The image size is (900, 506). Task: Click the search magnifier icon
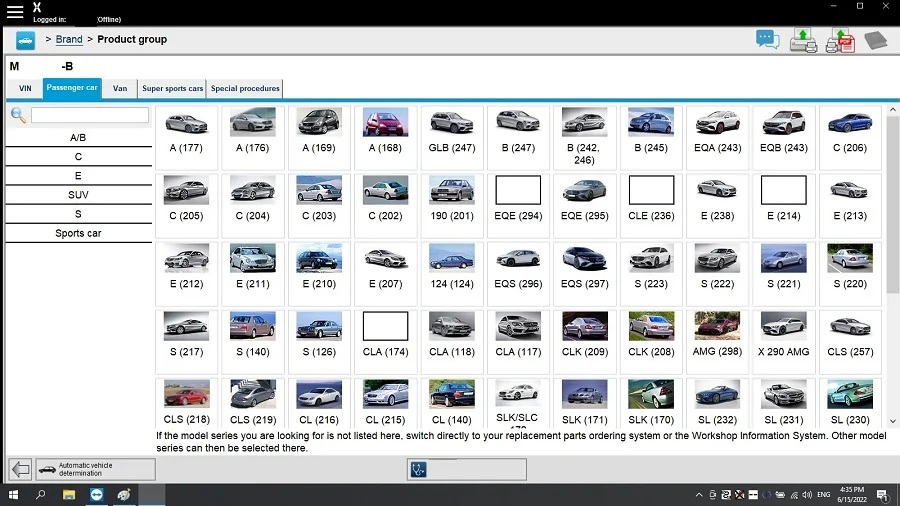click(x=18, y=115)
